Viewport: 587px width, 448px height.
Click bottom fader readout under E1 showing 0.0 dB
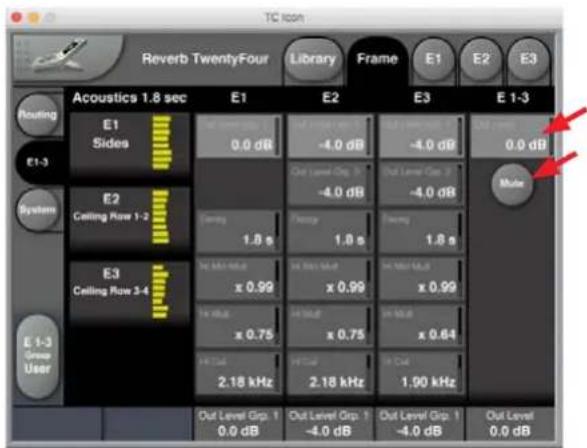tap(238, 424)
